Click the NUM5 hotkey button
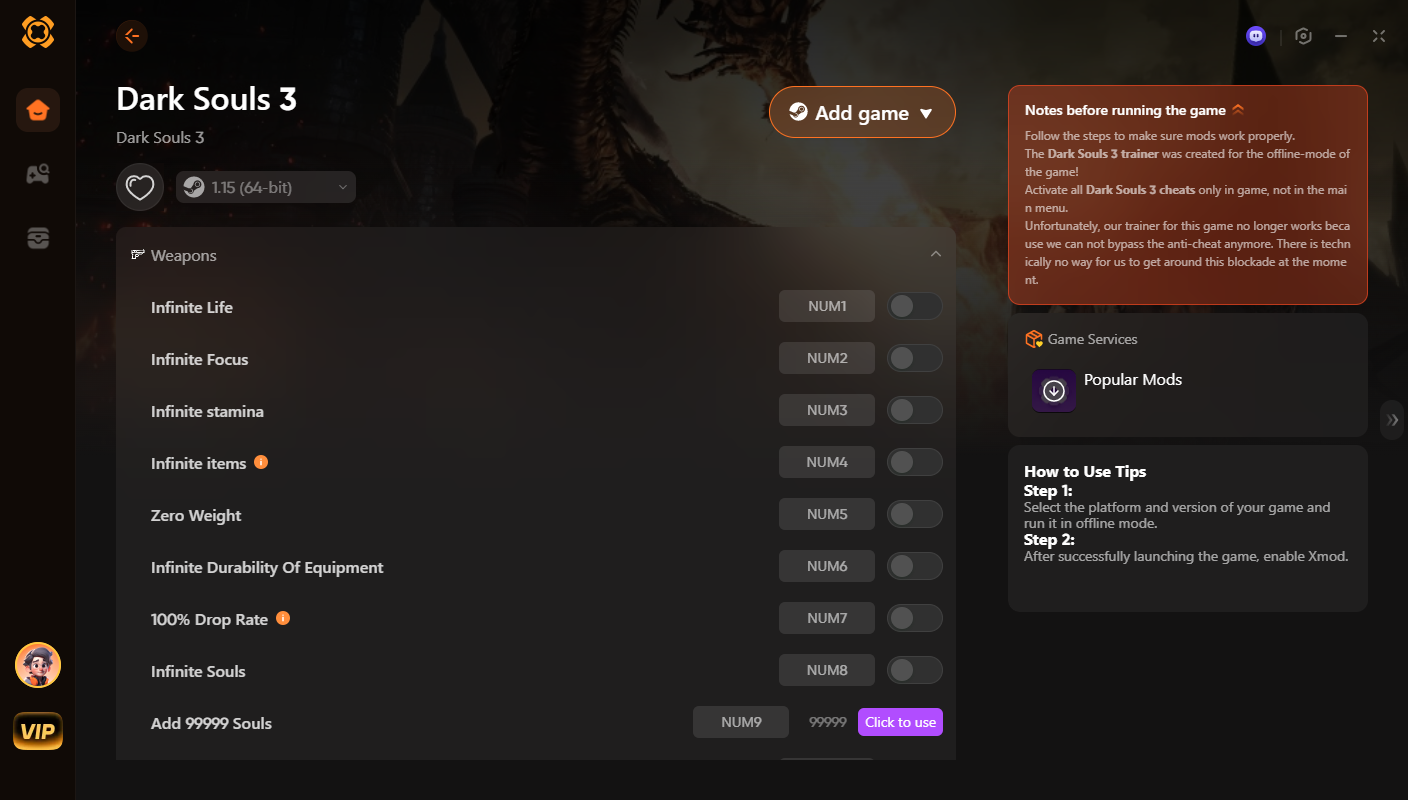 [x=827, y=514]
